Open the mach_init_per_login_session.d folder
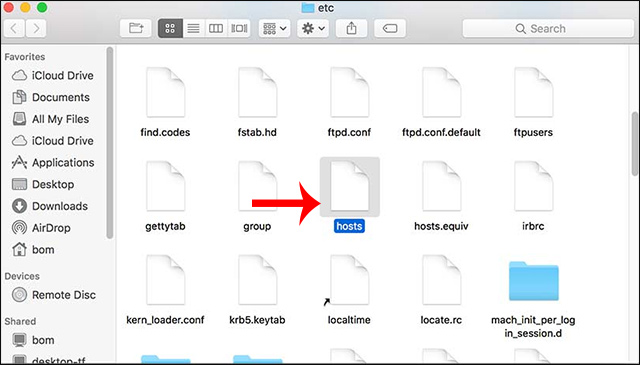 click(533, 297)
